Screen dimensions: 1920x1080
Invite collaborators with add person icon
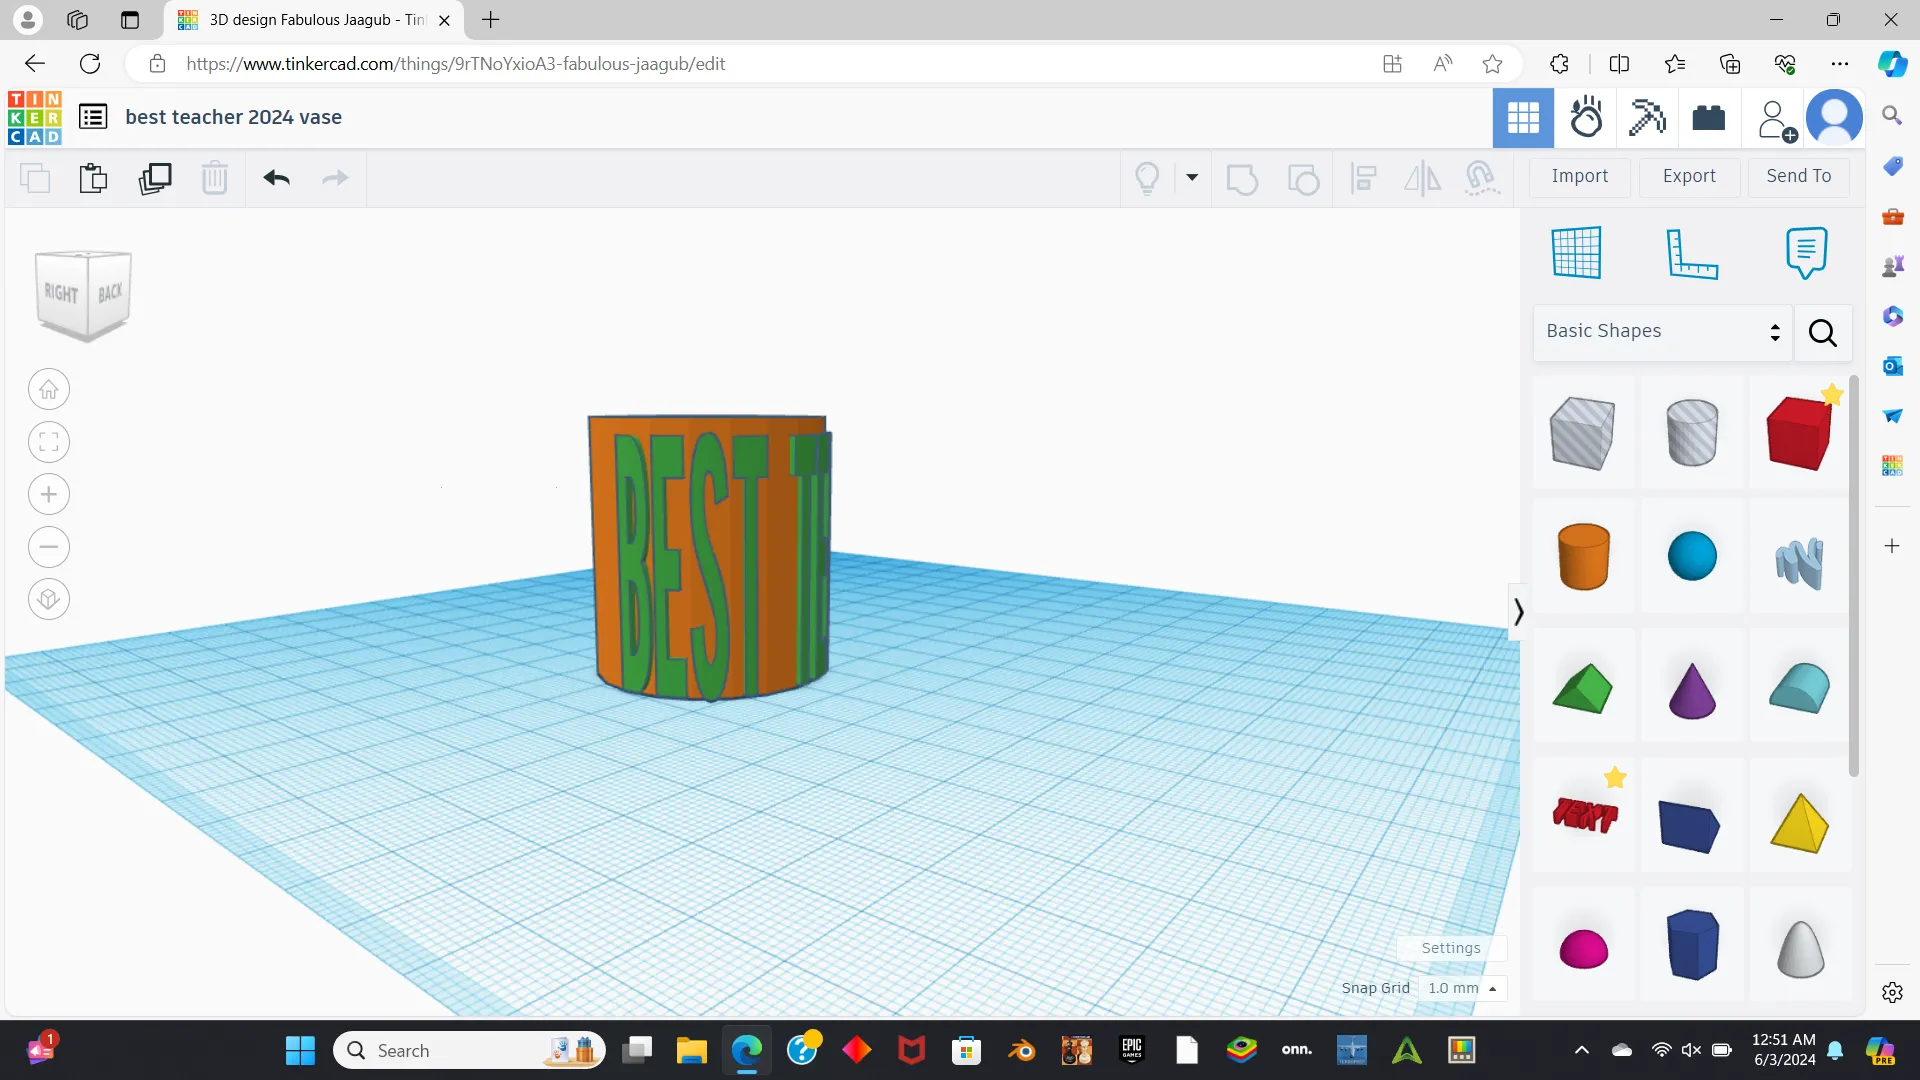(1776, 120)
